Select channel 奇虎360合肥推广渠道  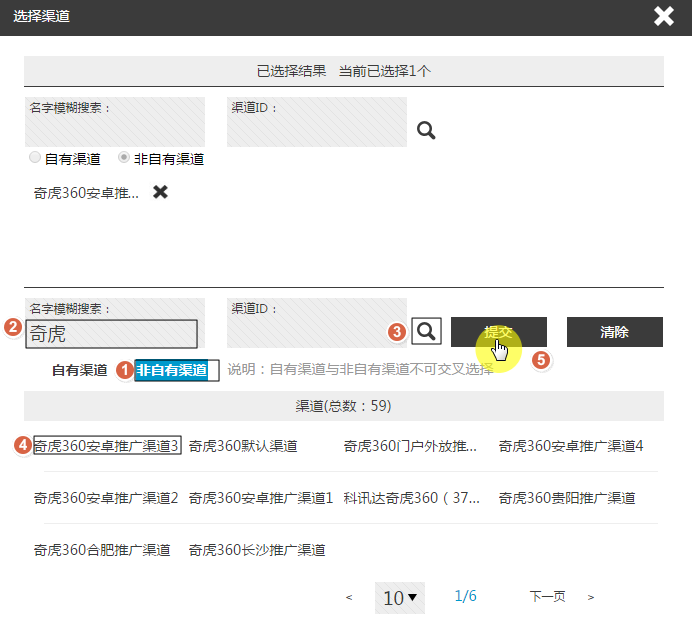(102, 550)
